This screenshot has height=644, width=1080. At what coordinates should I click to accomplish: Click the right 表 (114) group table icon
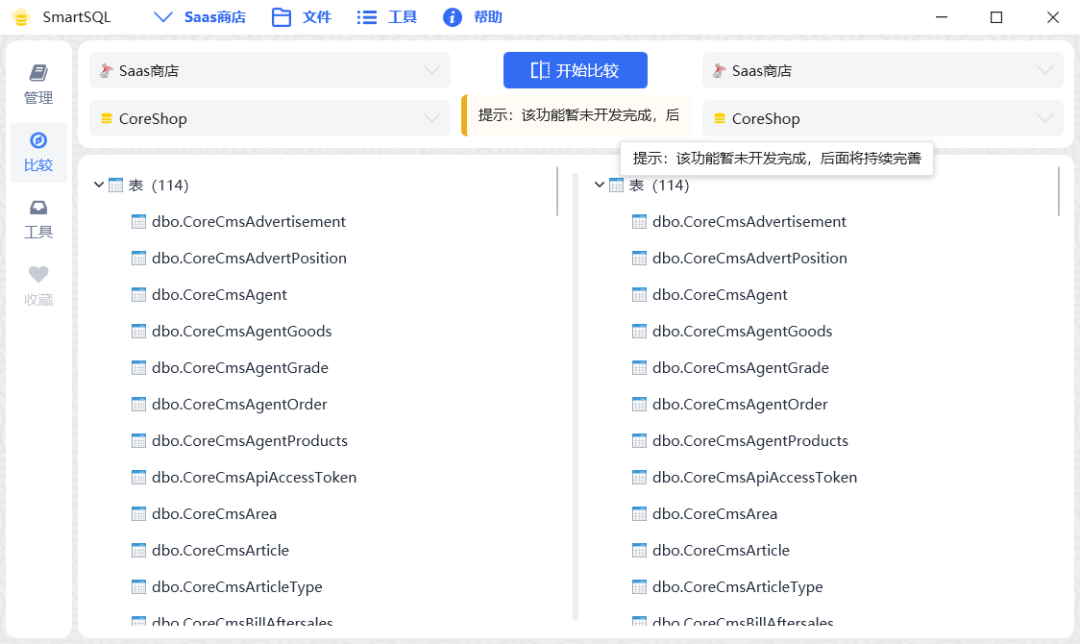click(x=616, y=185)
